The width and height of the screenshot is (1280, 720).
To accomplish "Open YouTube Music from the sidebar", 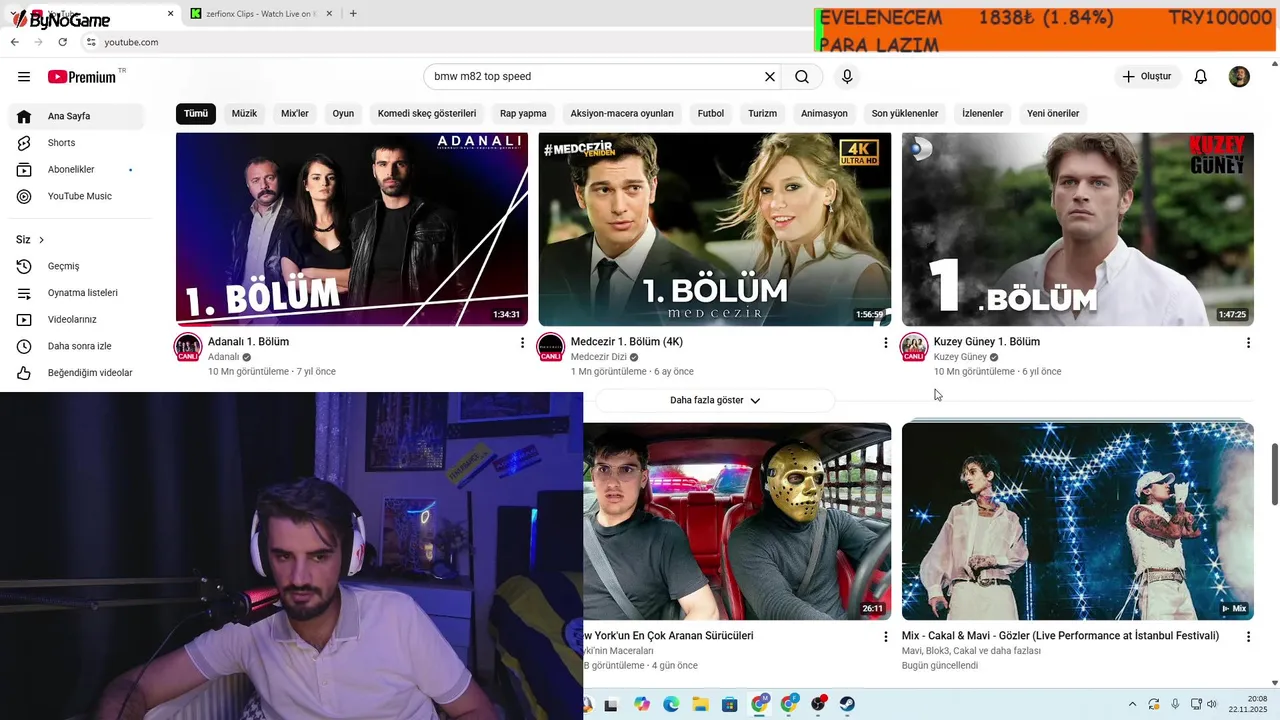I will [76, 196].
